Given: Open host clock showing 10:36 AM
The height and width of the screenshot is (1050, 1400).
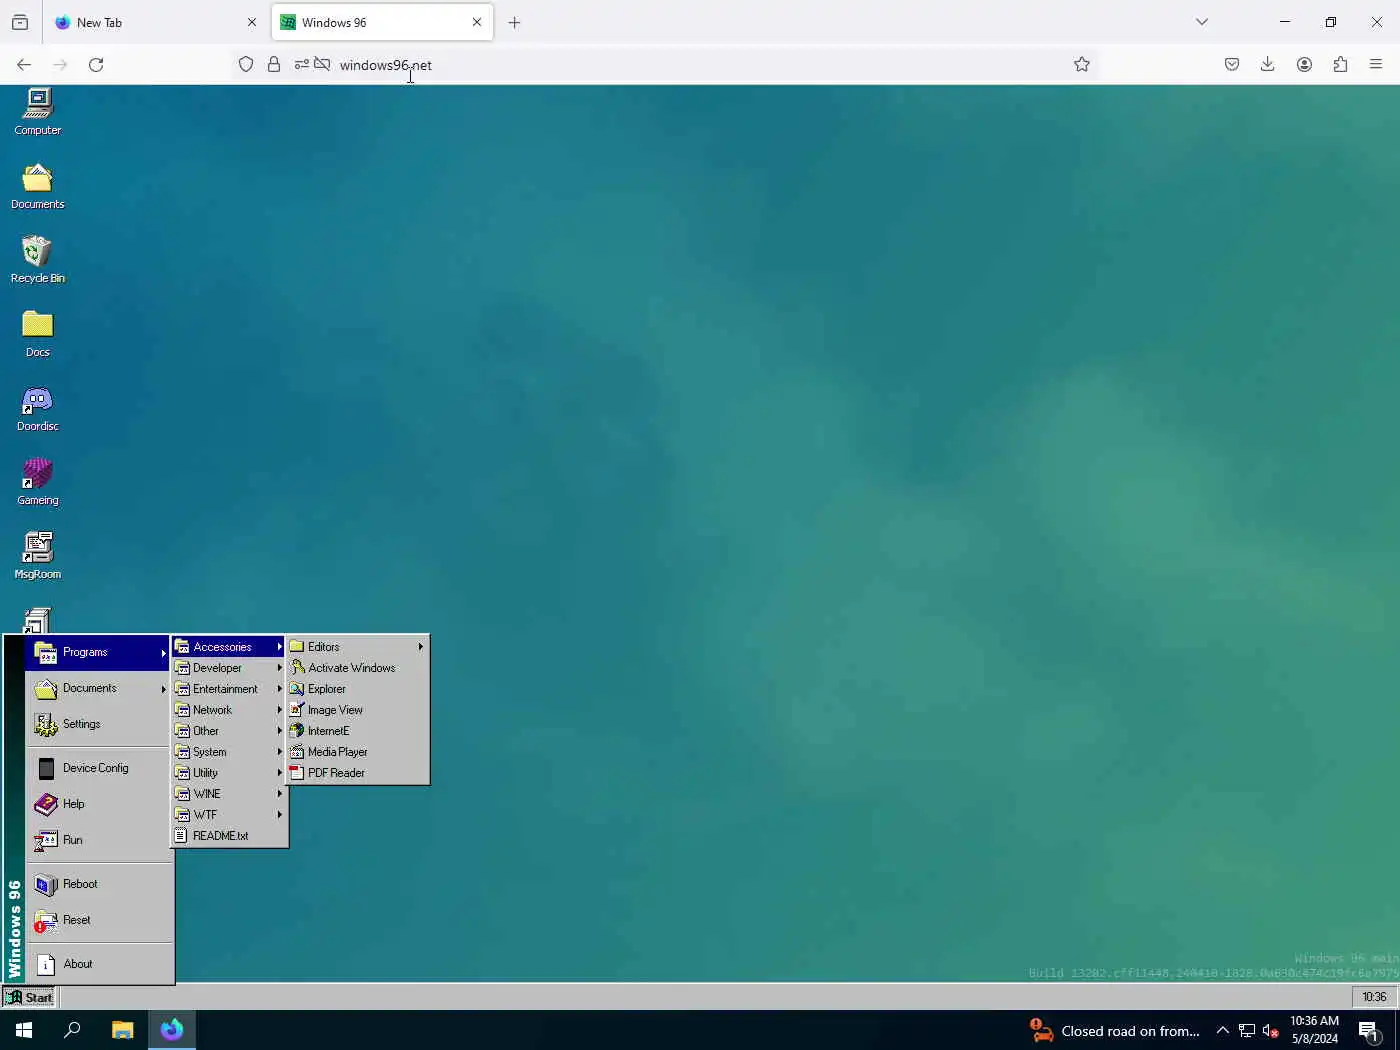Looking at the screenshot, I should click(x=1314, y=1030).
